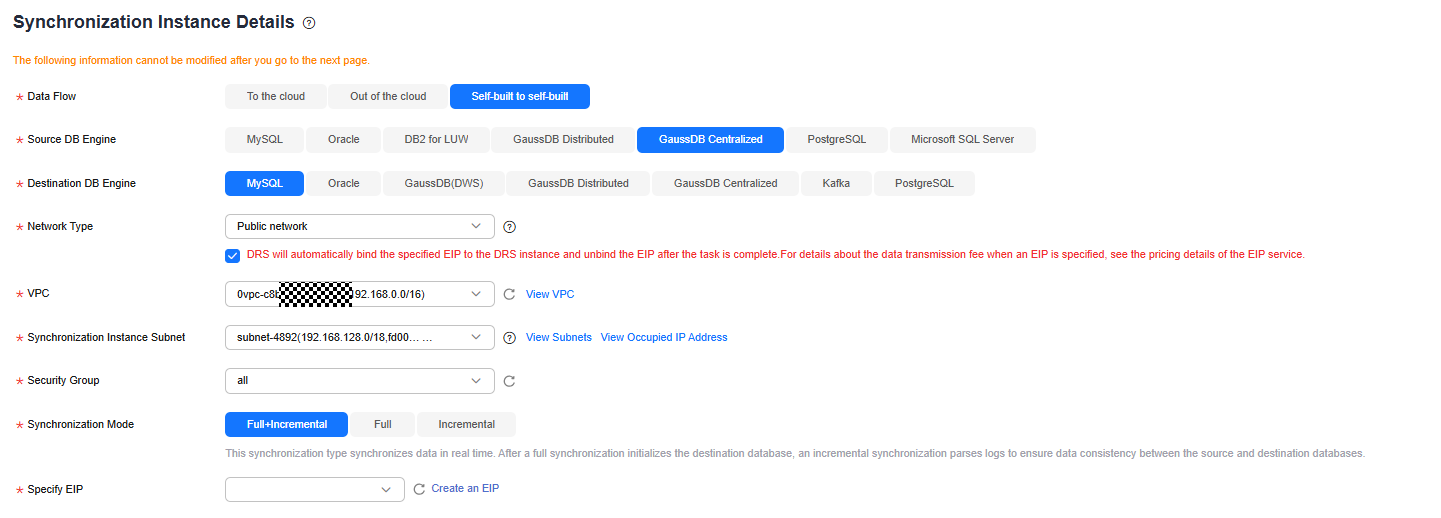This screenshot has height=518, width=1441.
Task: Choose GaussDB(DWS) as destination engine
Action: [x=444, y=184]
